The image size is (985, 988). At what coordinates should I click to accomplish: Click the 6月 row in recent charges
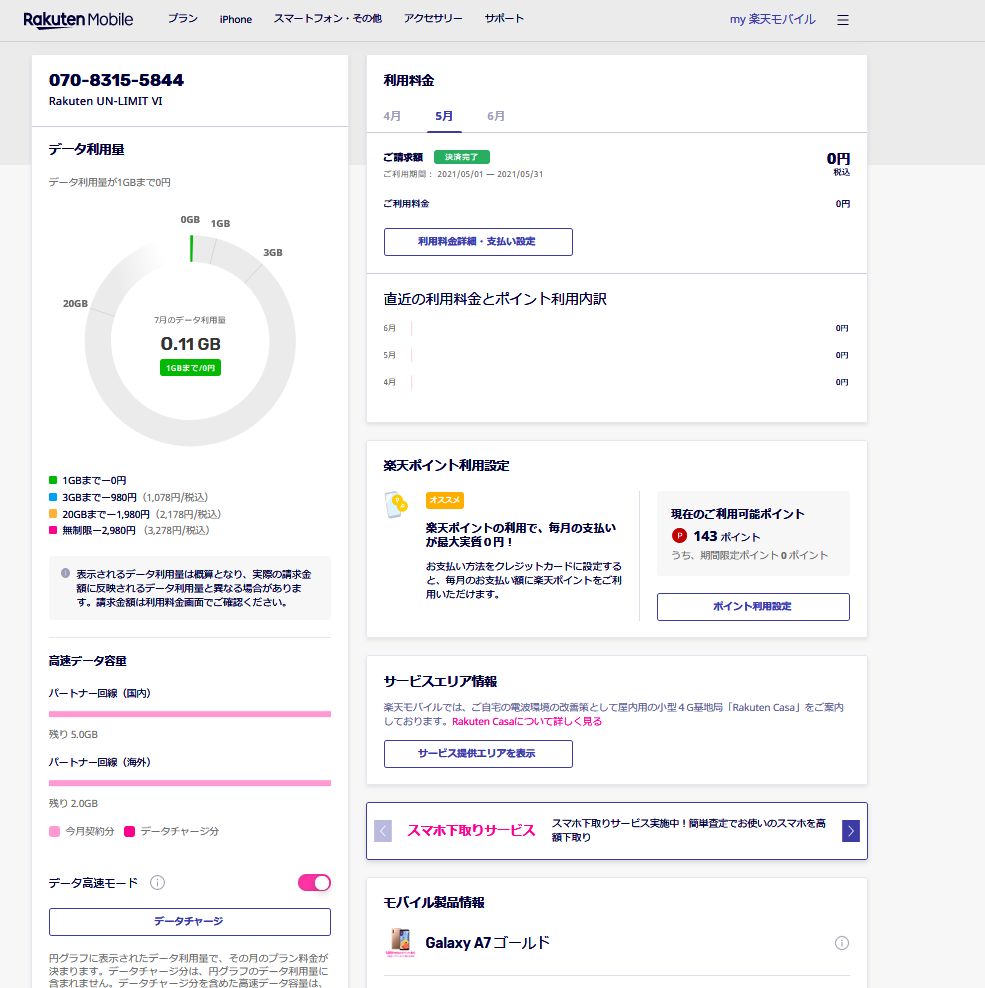pos(616,328)
